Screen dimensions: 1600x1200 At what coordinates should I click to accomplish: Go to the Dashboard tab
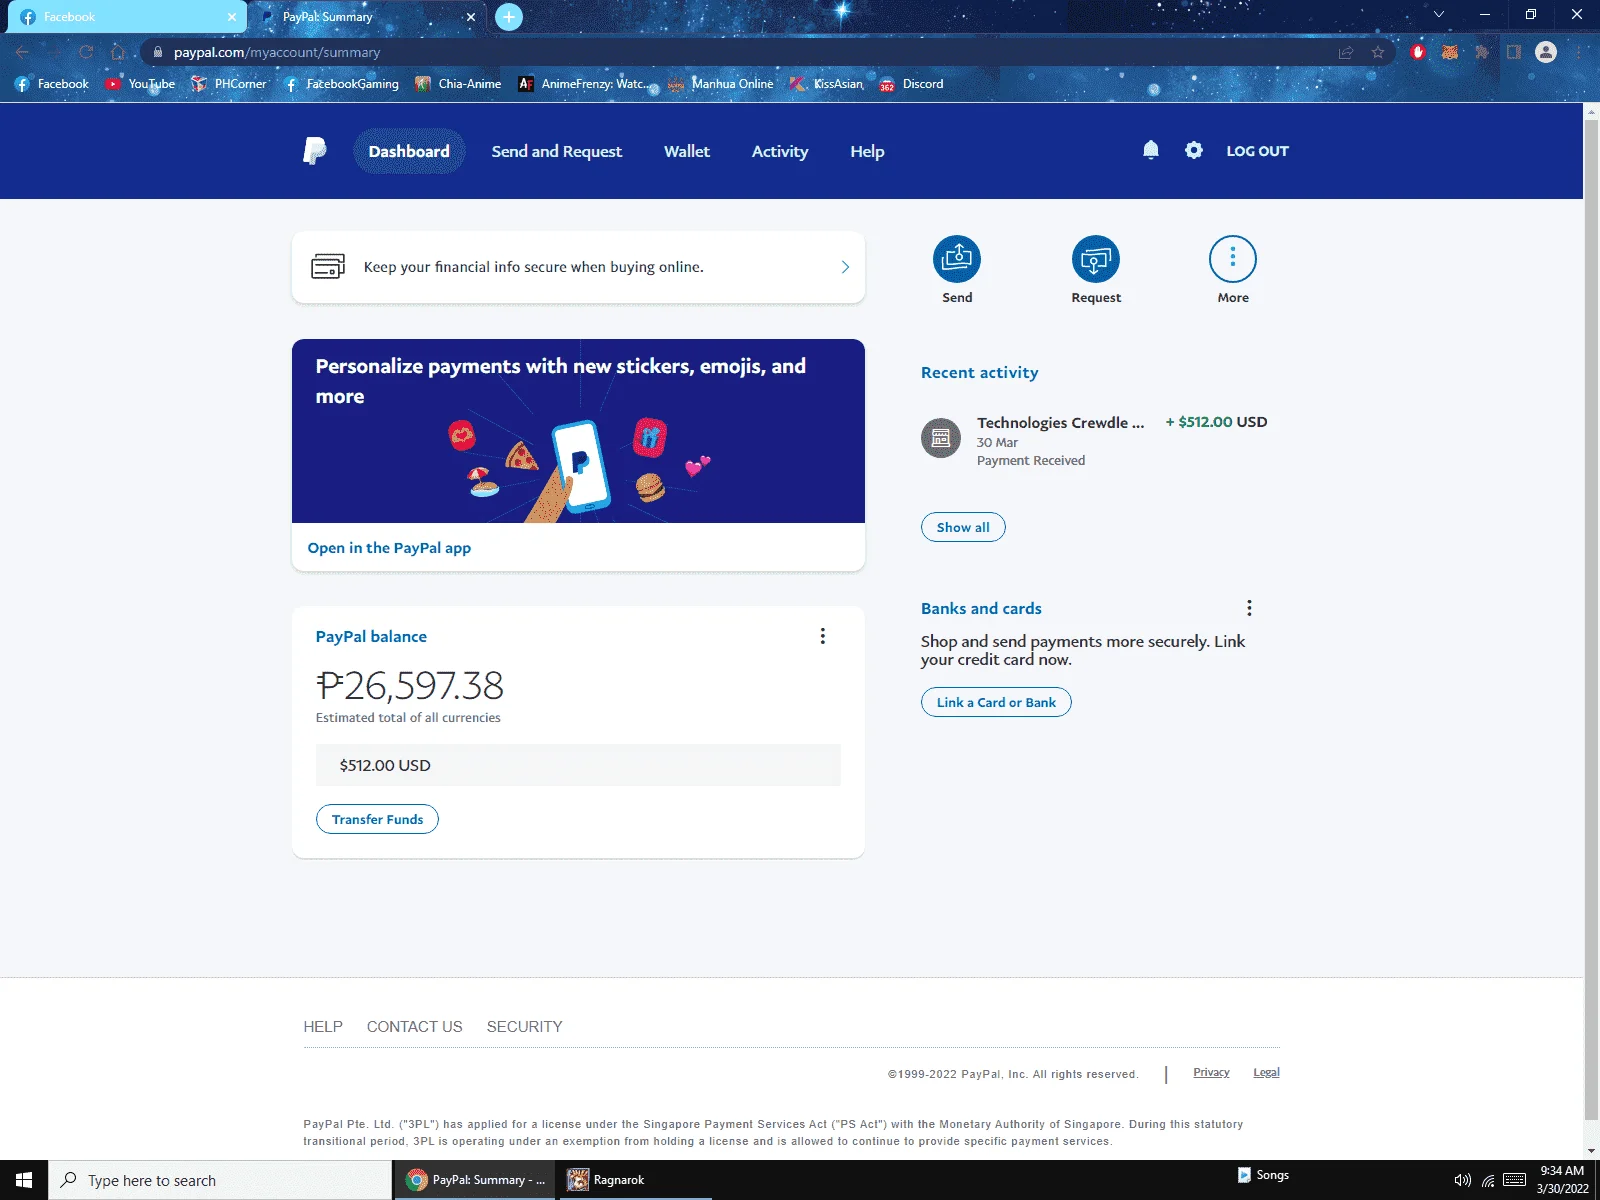pyautogui.click(x=409, y=151)
